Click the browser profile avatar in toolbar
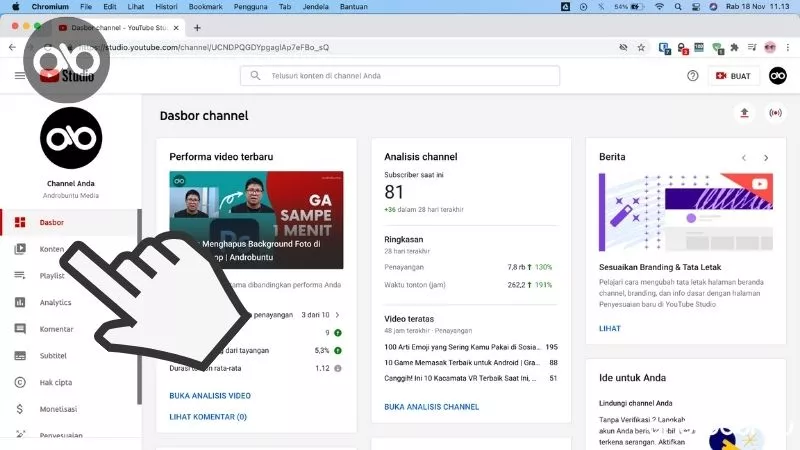 click(x=770, y=47)
